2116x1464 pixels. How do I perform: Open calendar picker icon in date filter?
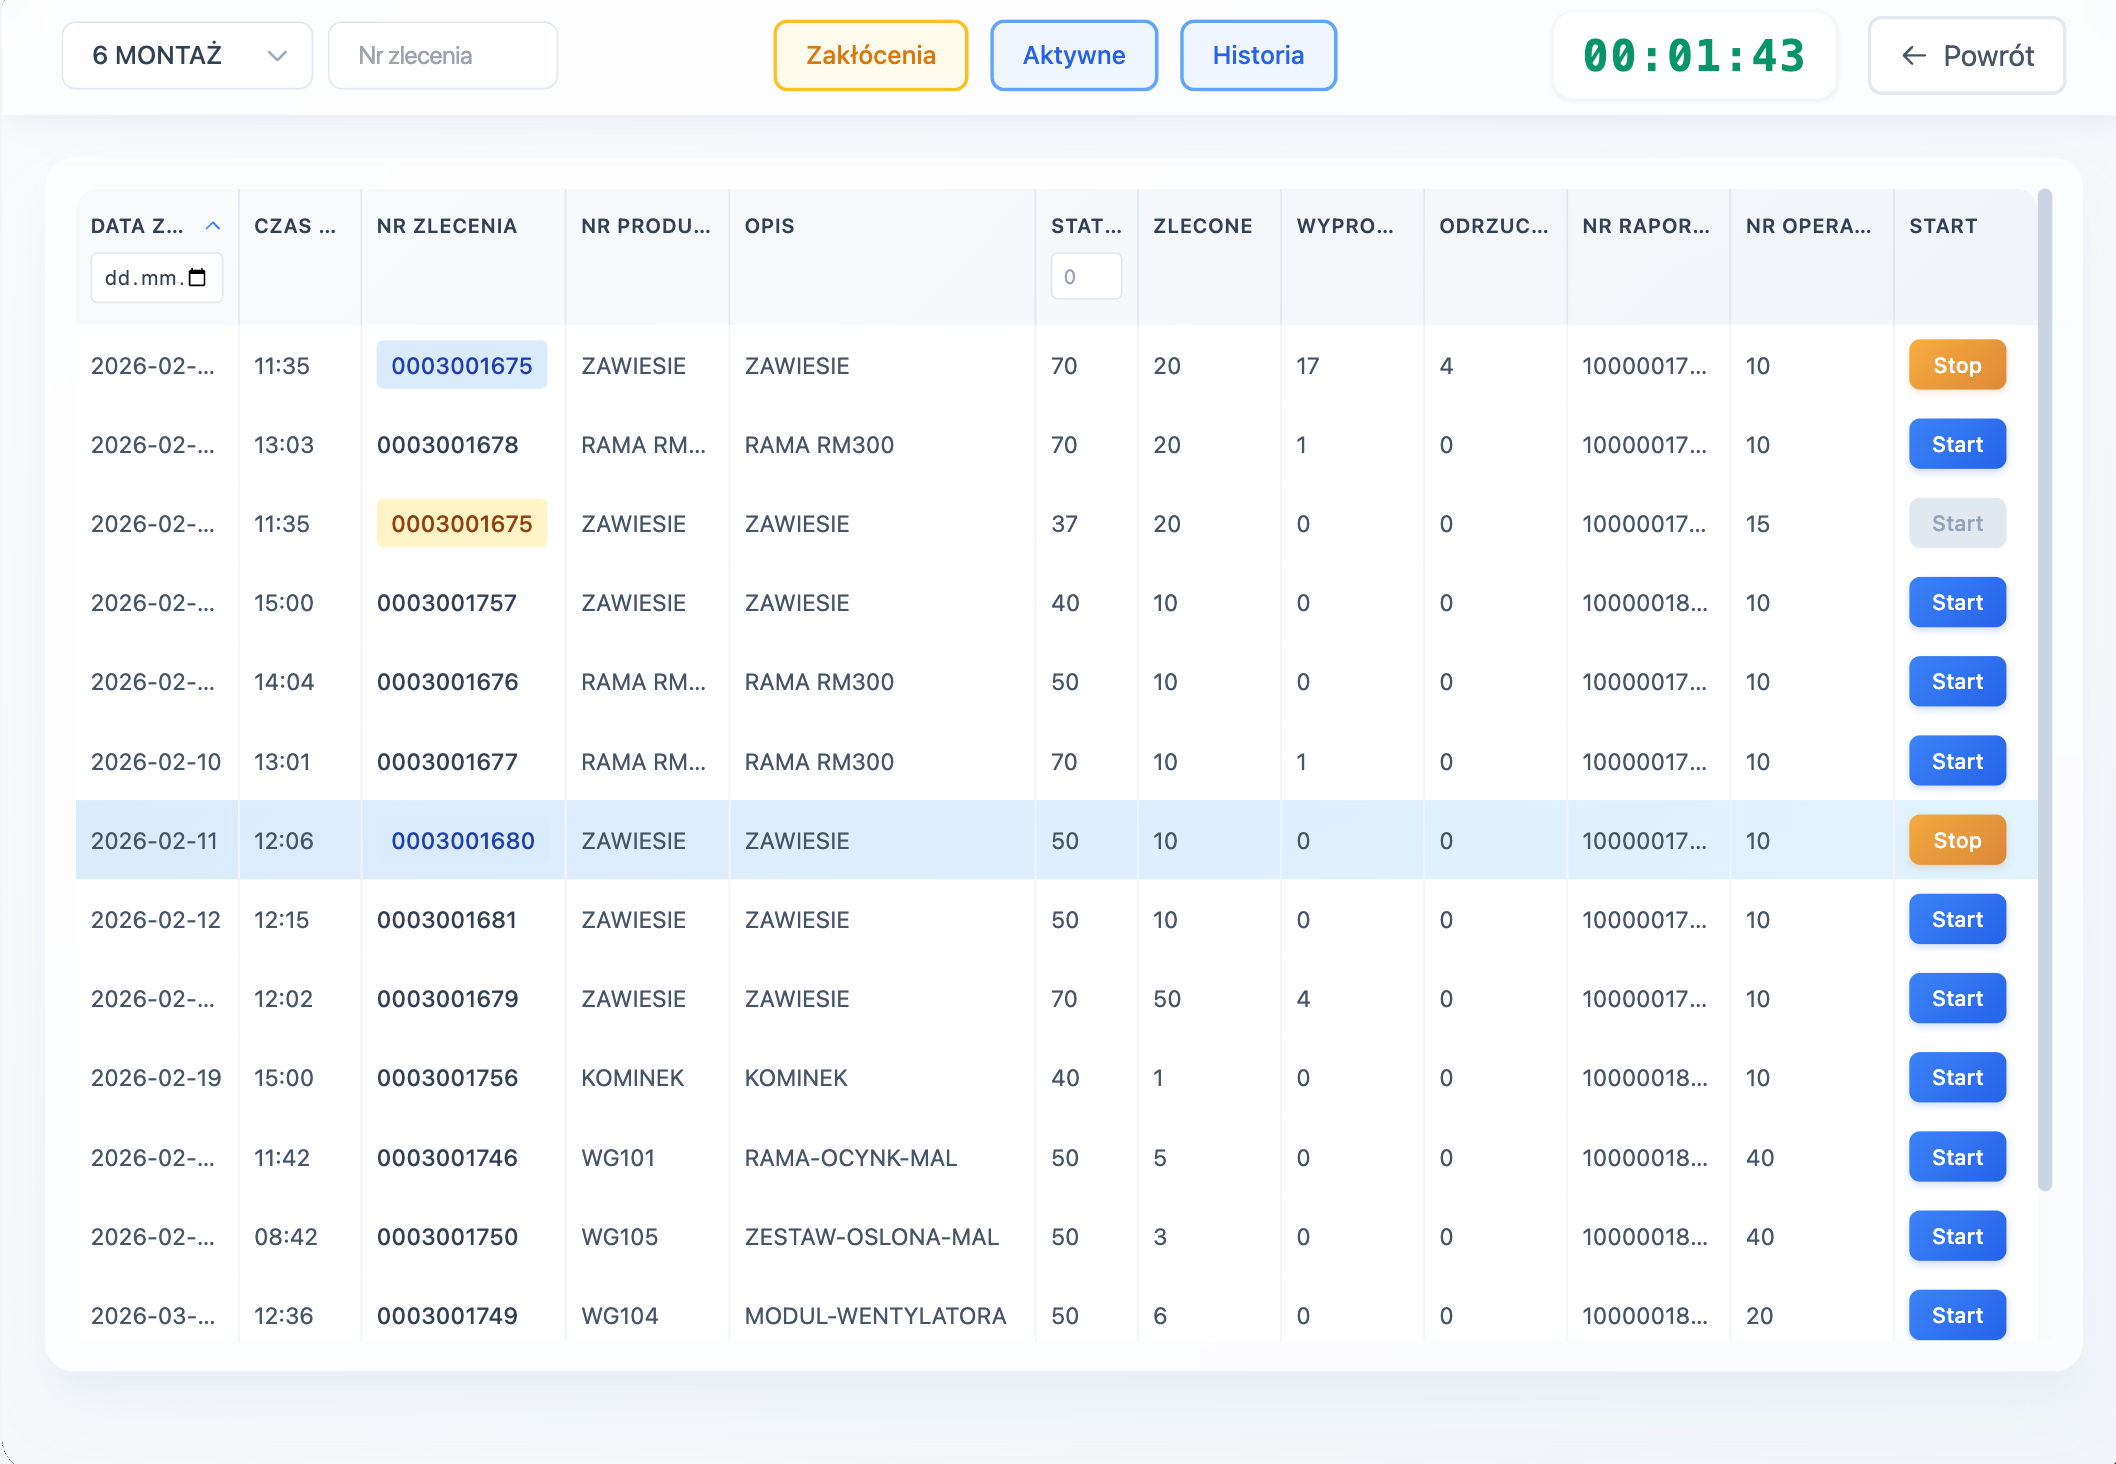(197, 278)
